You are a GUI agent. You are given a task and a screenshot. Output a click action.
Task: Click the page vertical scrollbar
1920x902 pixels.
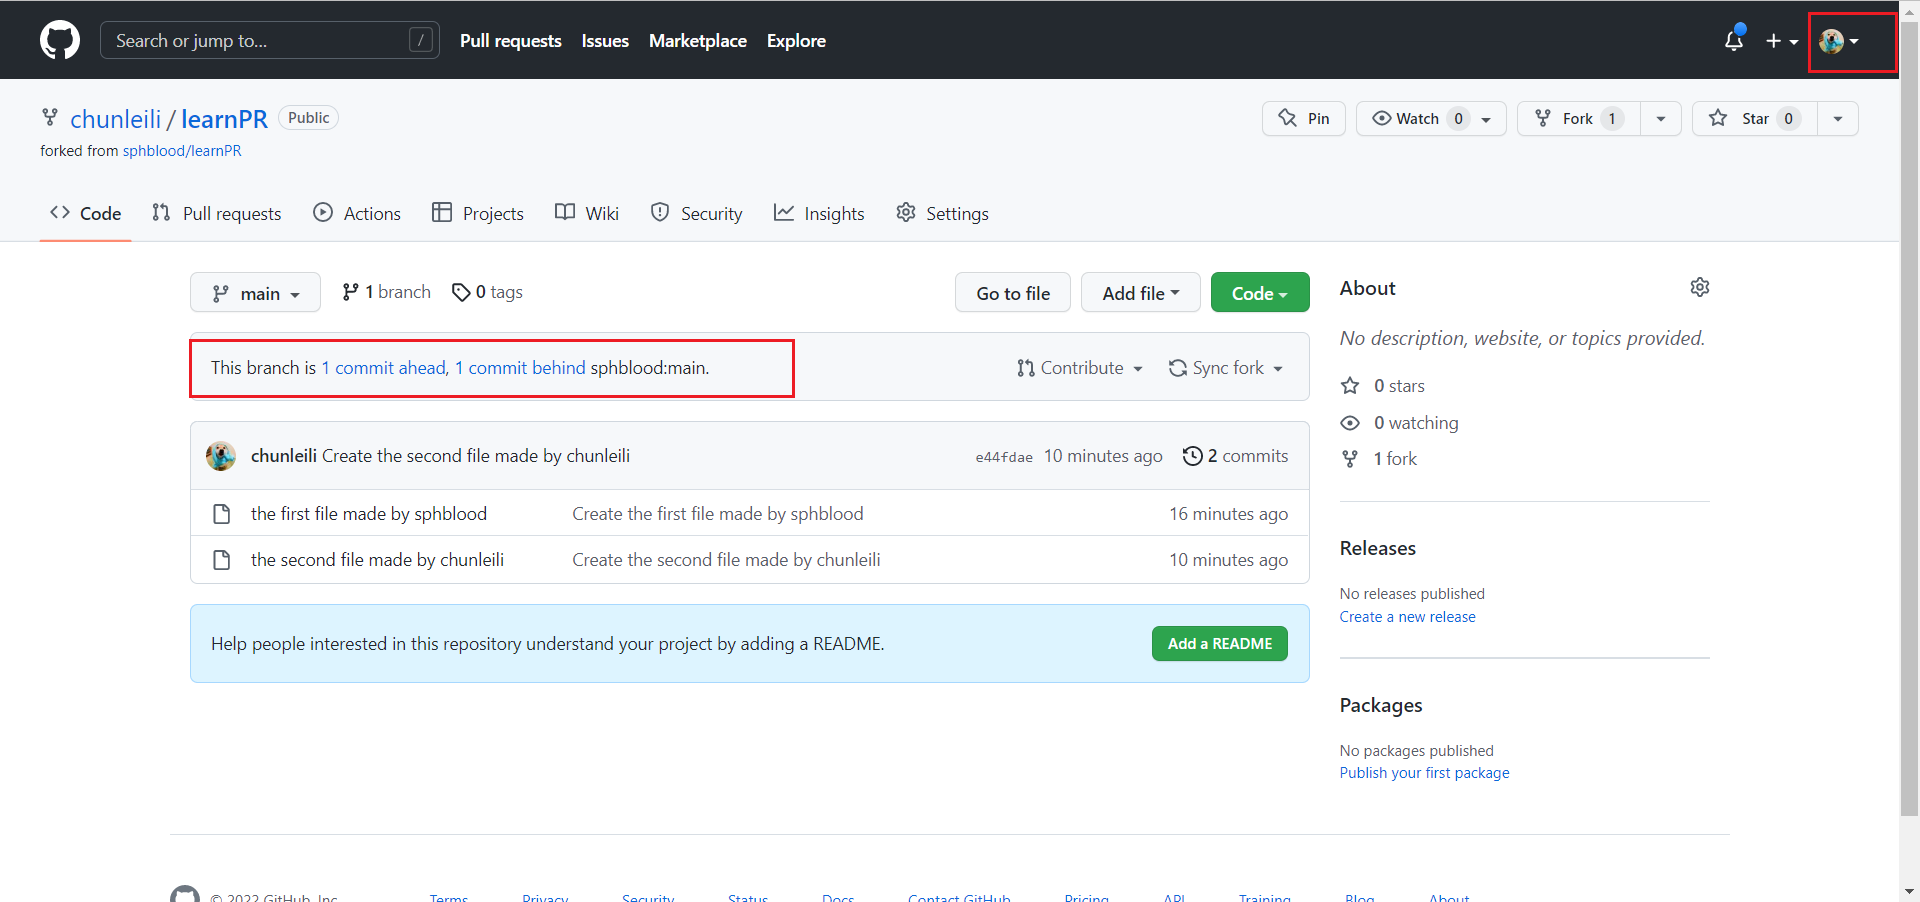click(x=1909, y=420)
